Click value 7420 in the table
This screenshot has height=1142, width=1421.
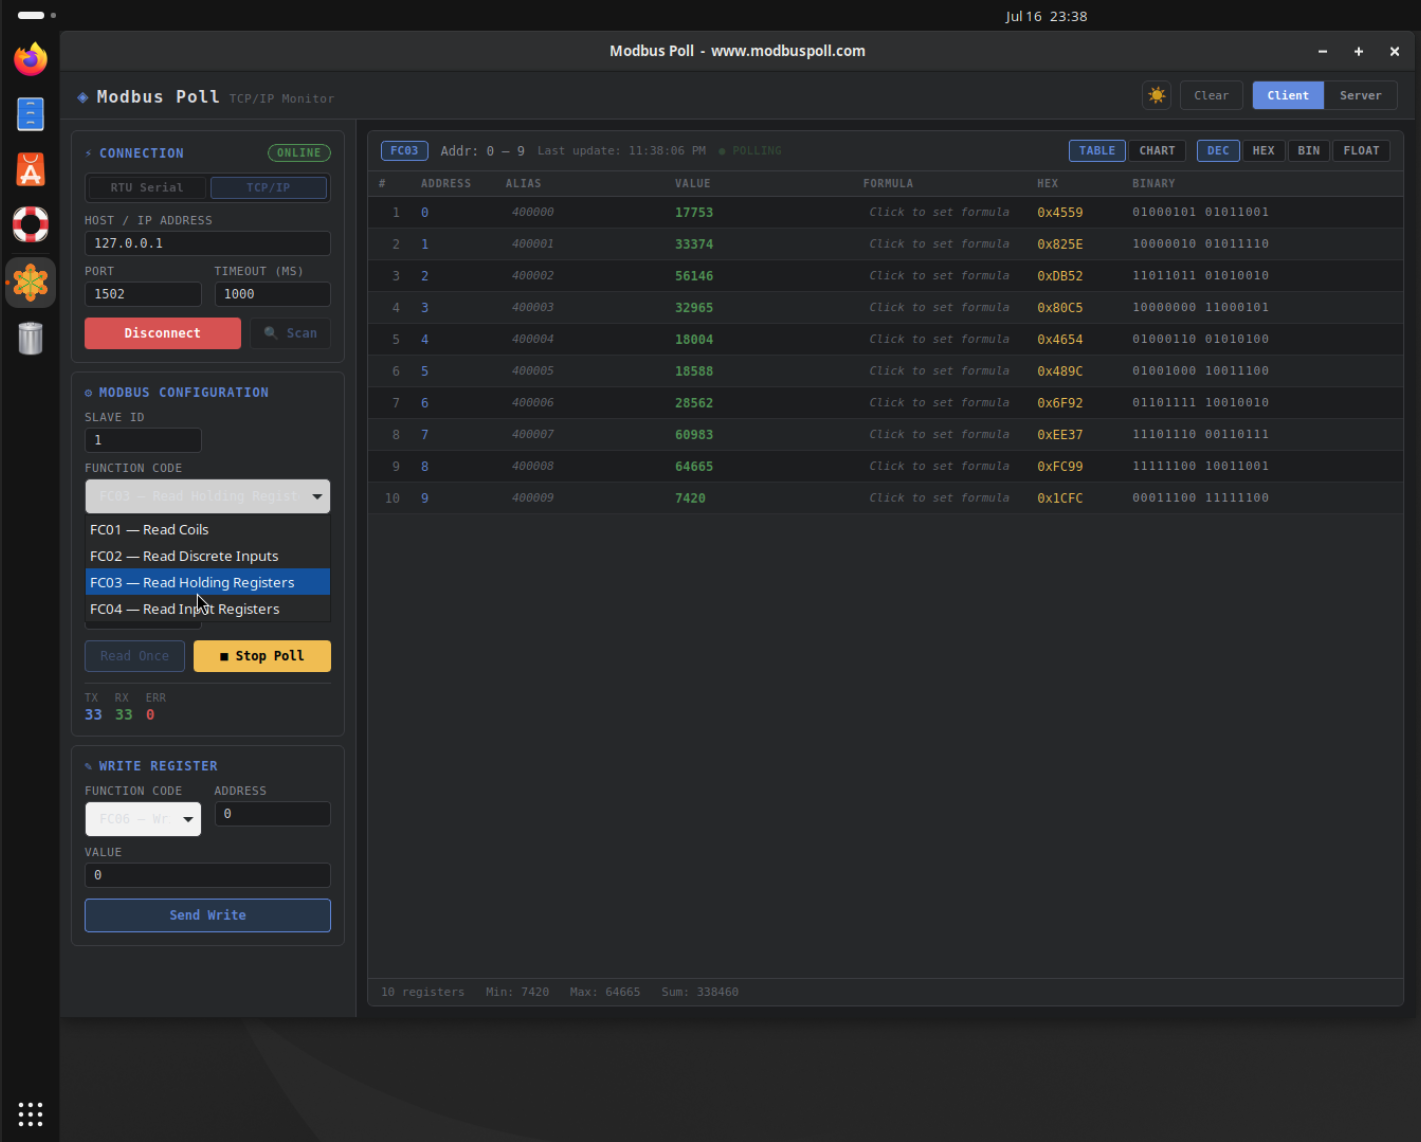pyautogui.click(x=690, y=498)
